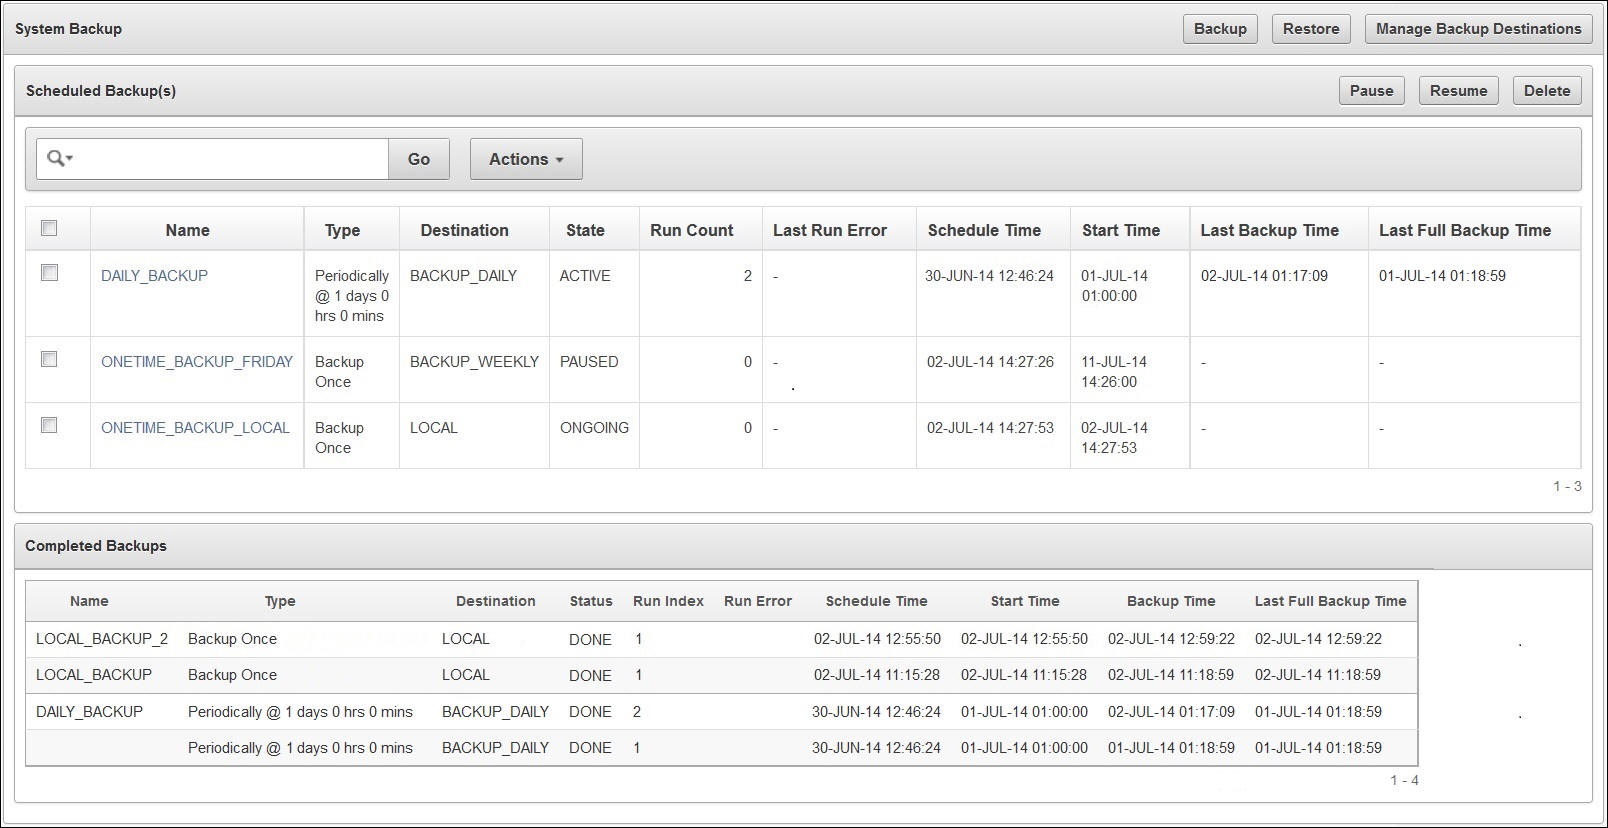This screenshot has width=1608, height=828.
Task: Click the 1 - 4 pagination indicator
Action: click(1404, 780)
